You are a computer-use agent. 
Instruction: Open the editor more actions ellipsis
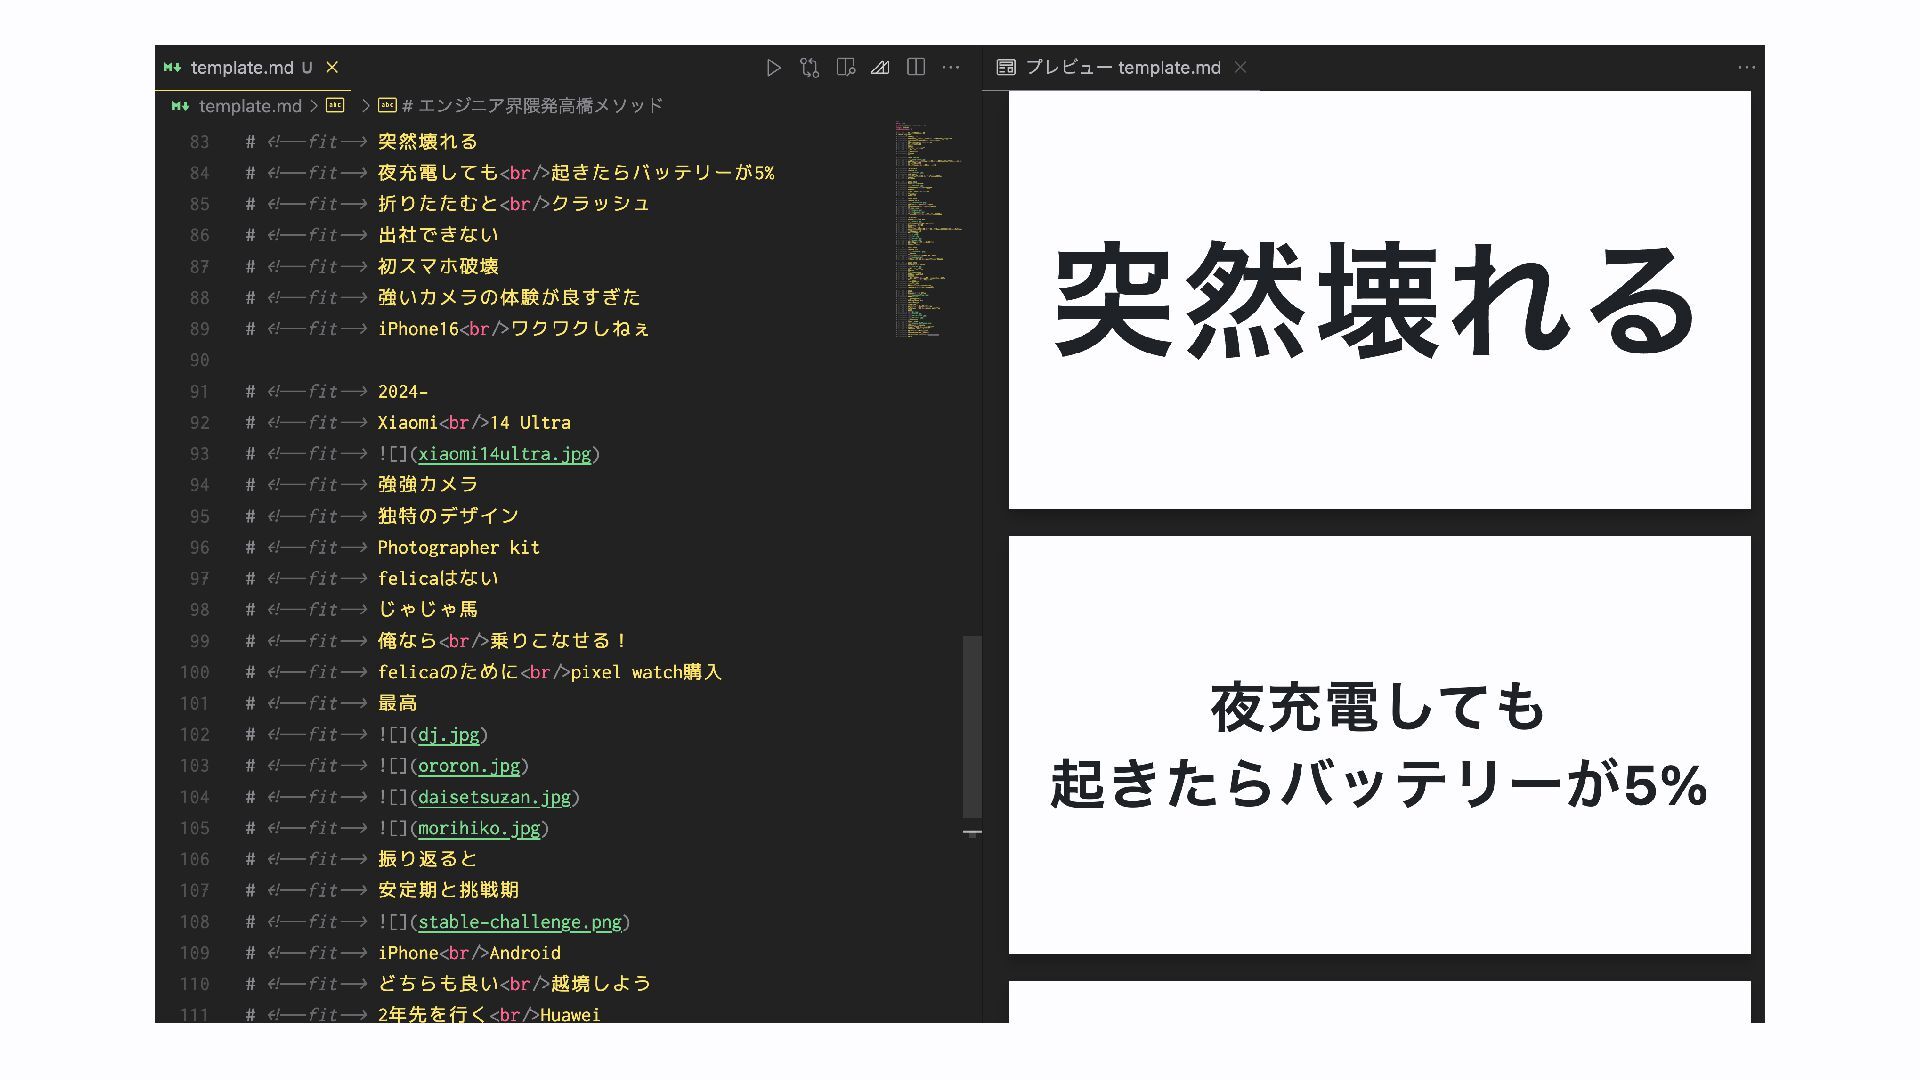coord(951,67)
